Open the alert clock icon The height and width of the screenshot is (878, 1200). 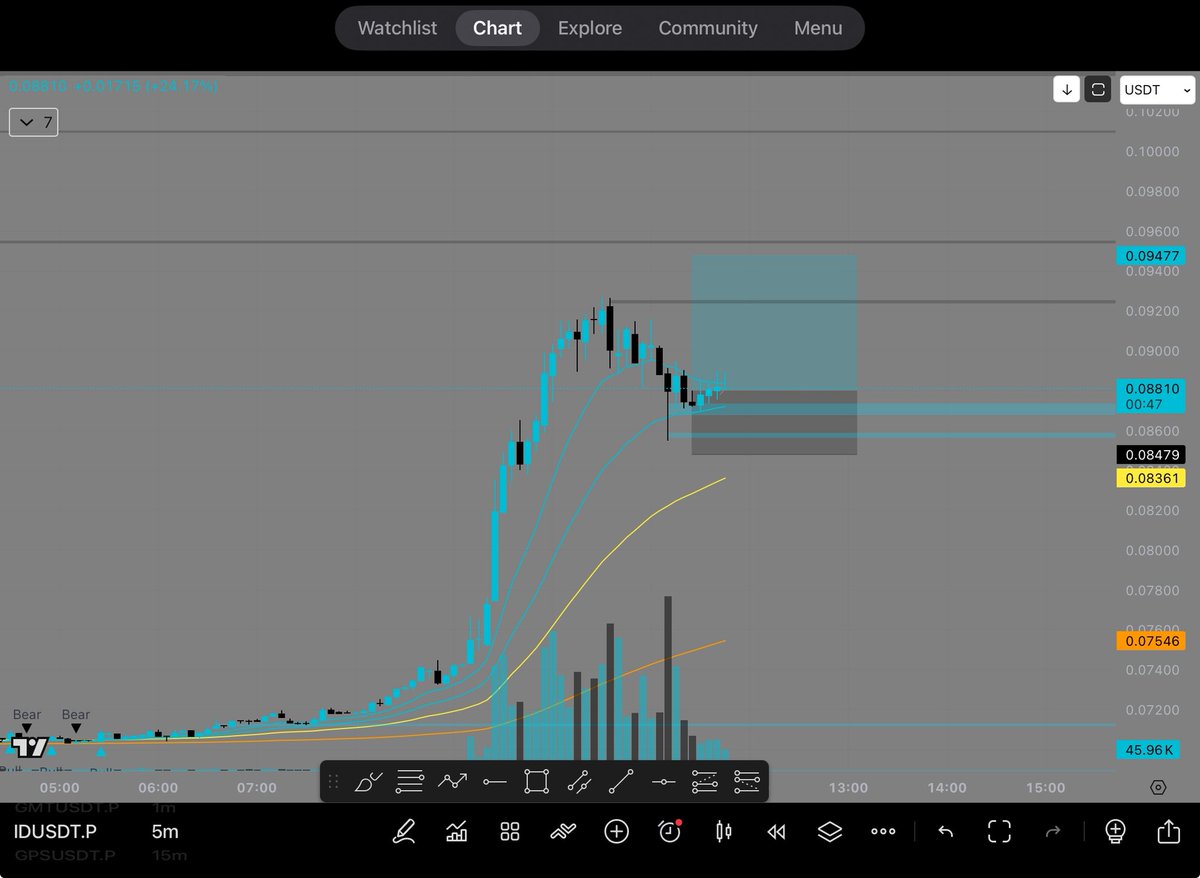[670, 831]
